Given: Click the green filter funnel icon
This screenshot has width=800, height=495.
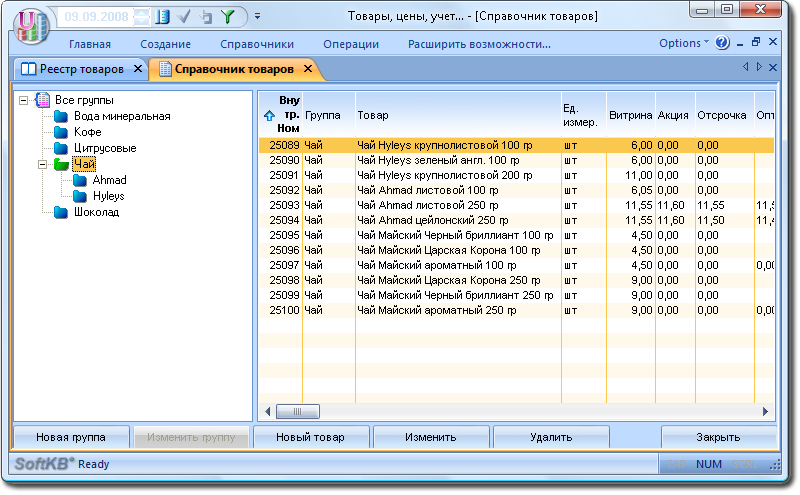Looking at the screenshot, I should pyautogui.click(x=228, y=17).
